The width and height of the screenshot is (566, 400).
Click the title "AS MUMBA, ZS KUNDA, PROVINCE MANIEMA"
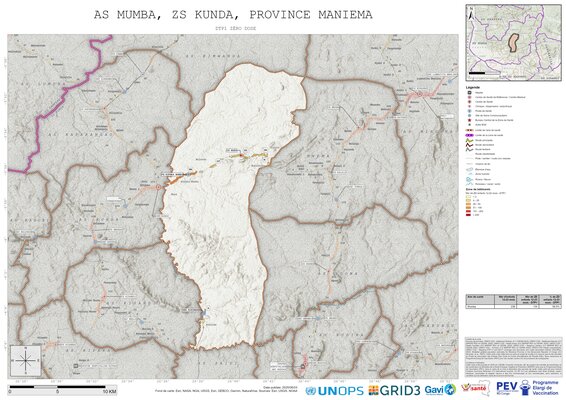(233, 15)
